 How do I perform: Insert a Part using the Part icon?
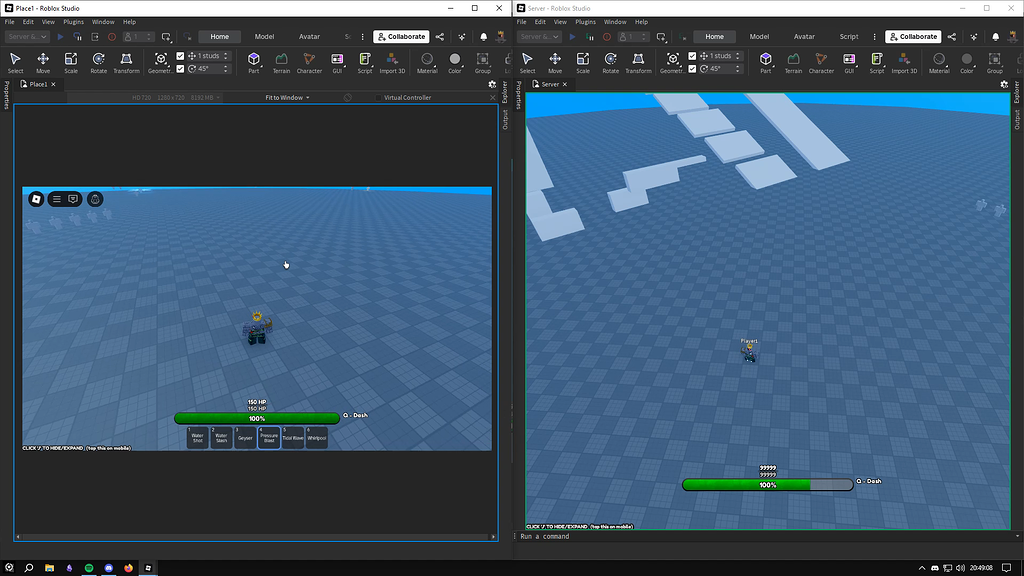click(254, 58)
